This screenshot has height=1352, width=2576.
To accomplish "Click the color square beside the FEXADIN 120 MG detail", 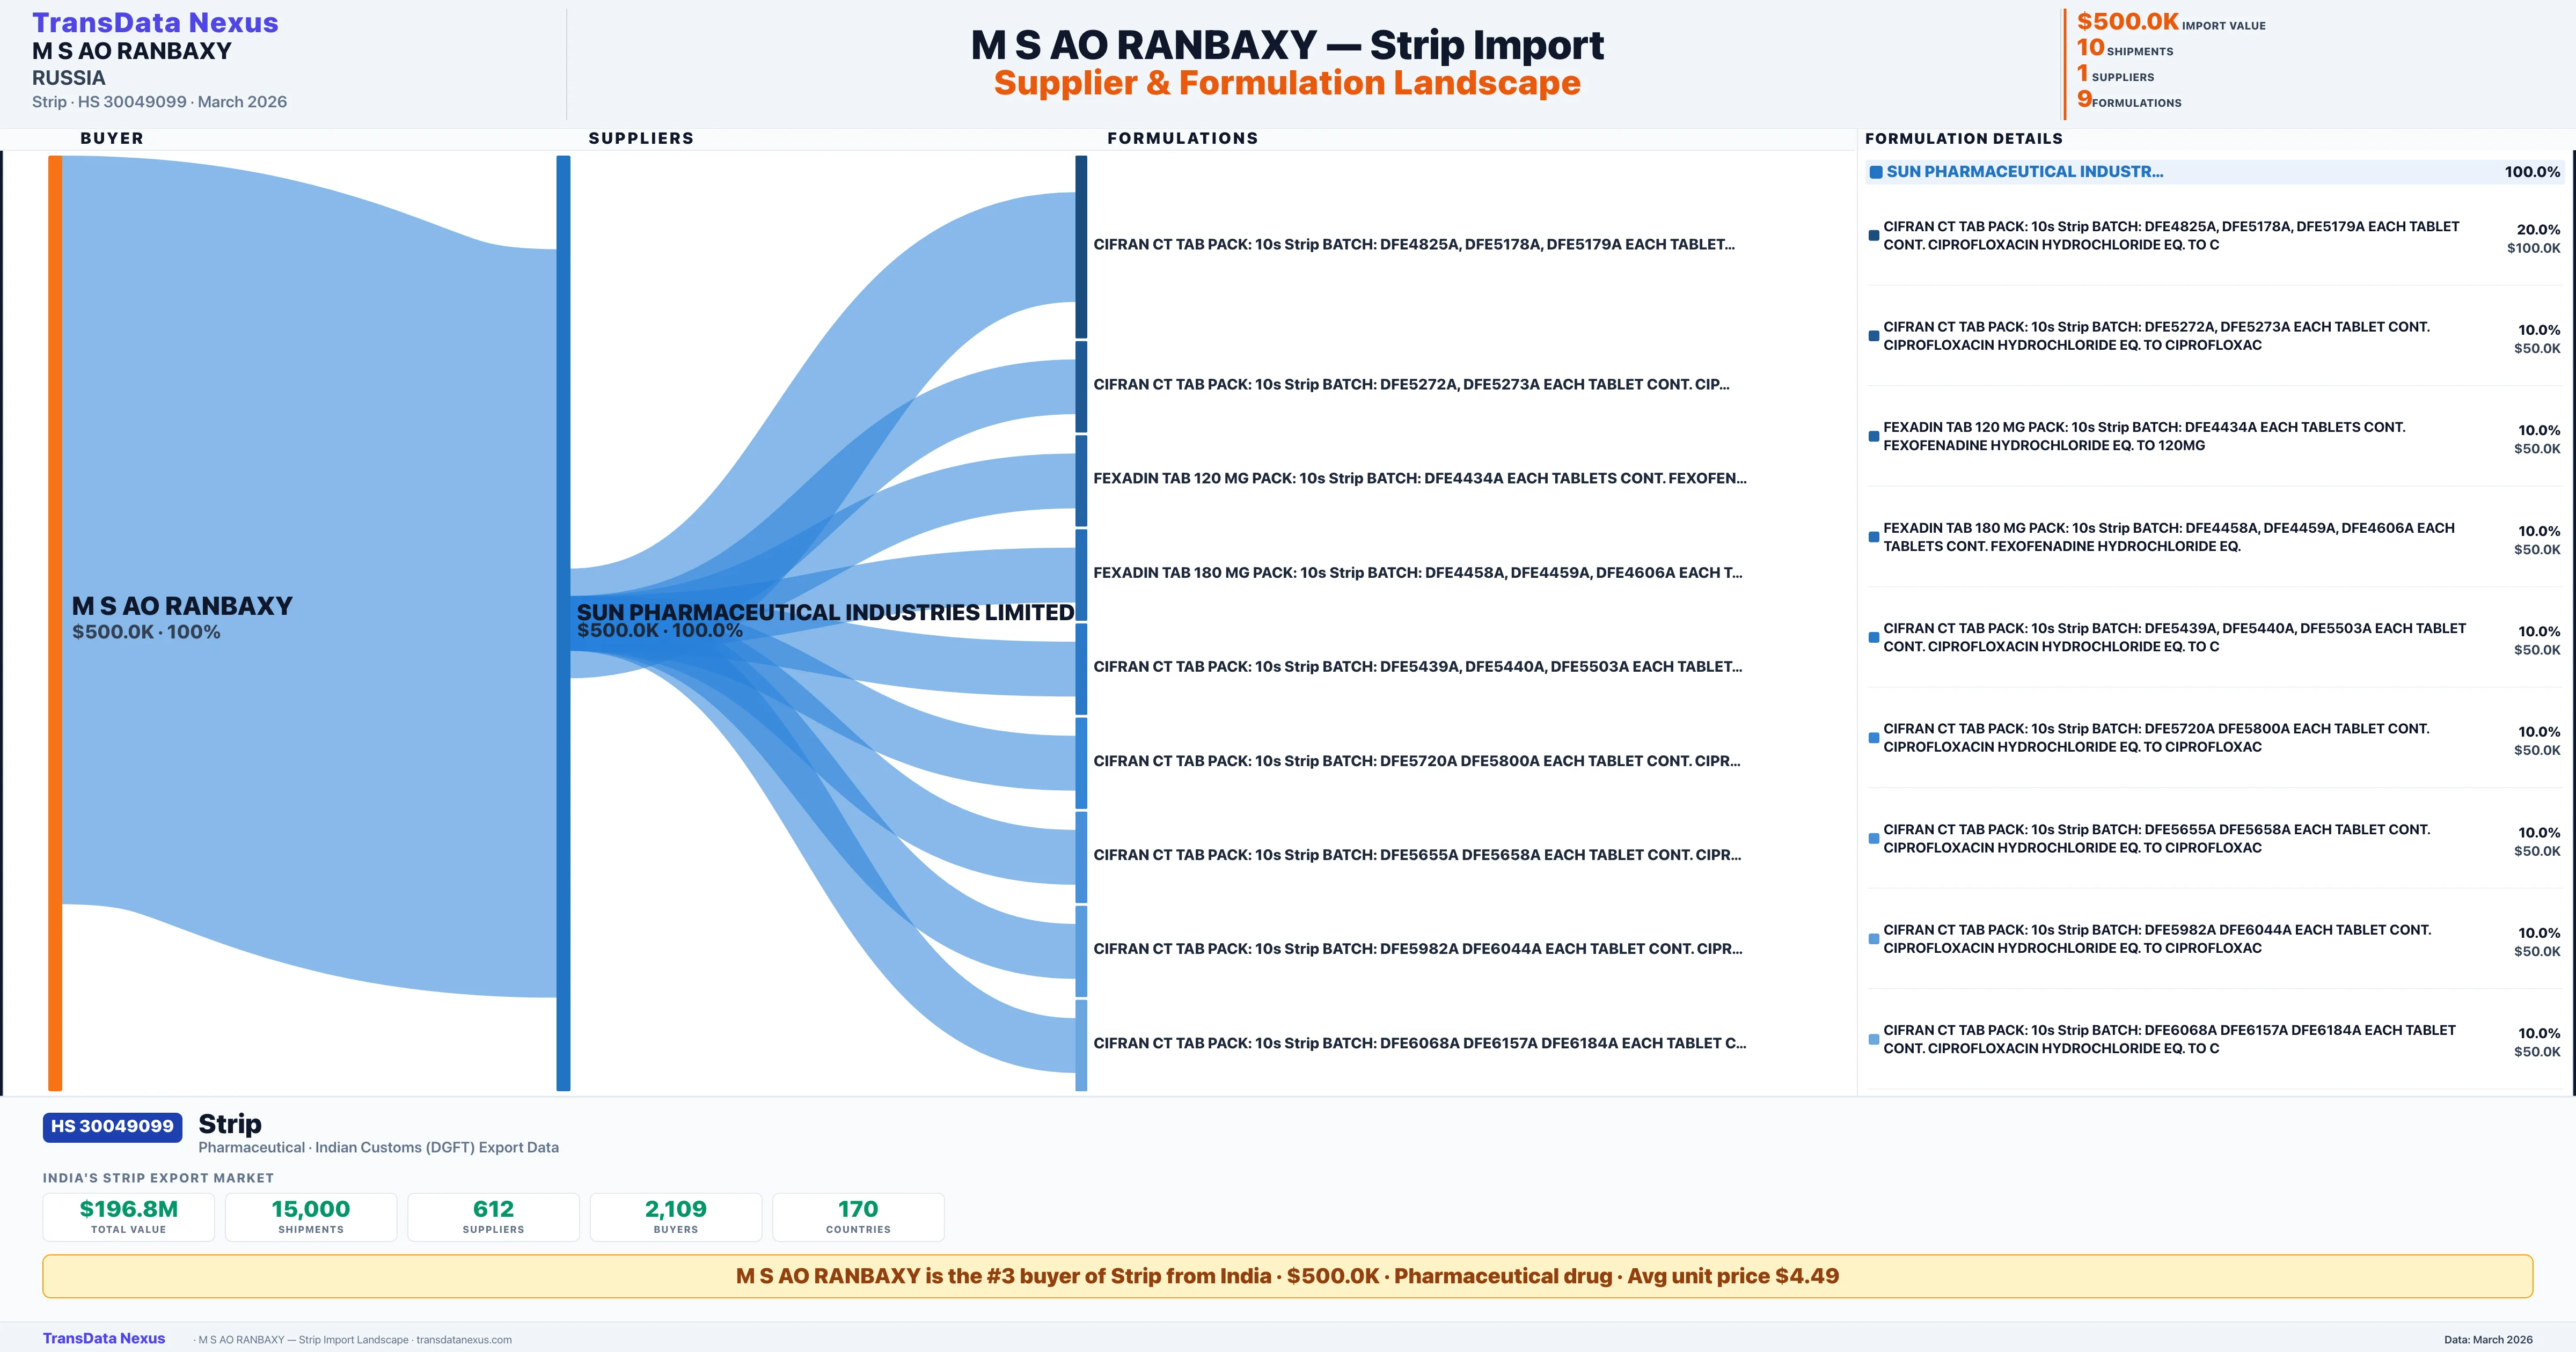I will (x=1873, y=437).
